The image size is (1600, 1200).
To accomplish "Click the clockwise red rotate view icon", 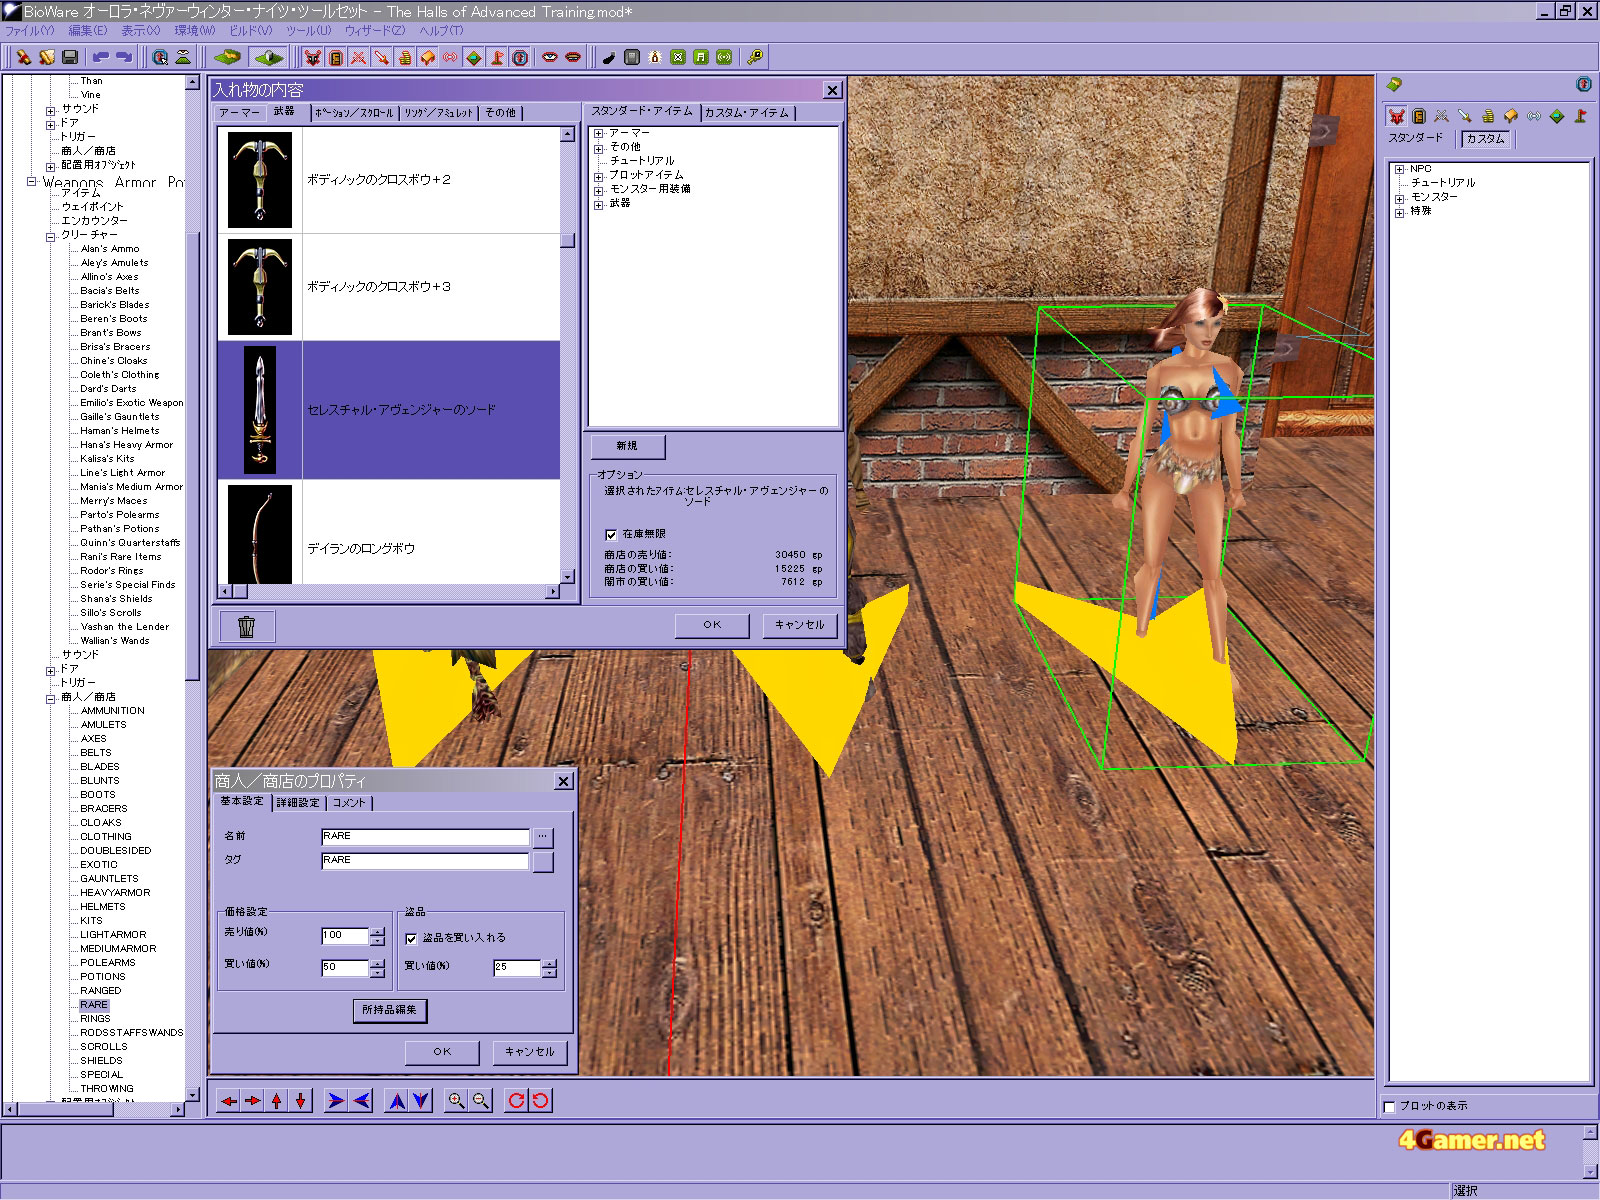I will [516, 1101].
